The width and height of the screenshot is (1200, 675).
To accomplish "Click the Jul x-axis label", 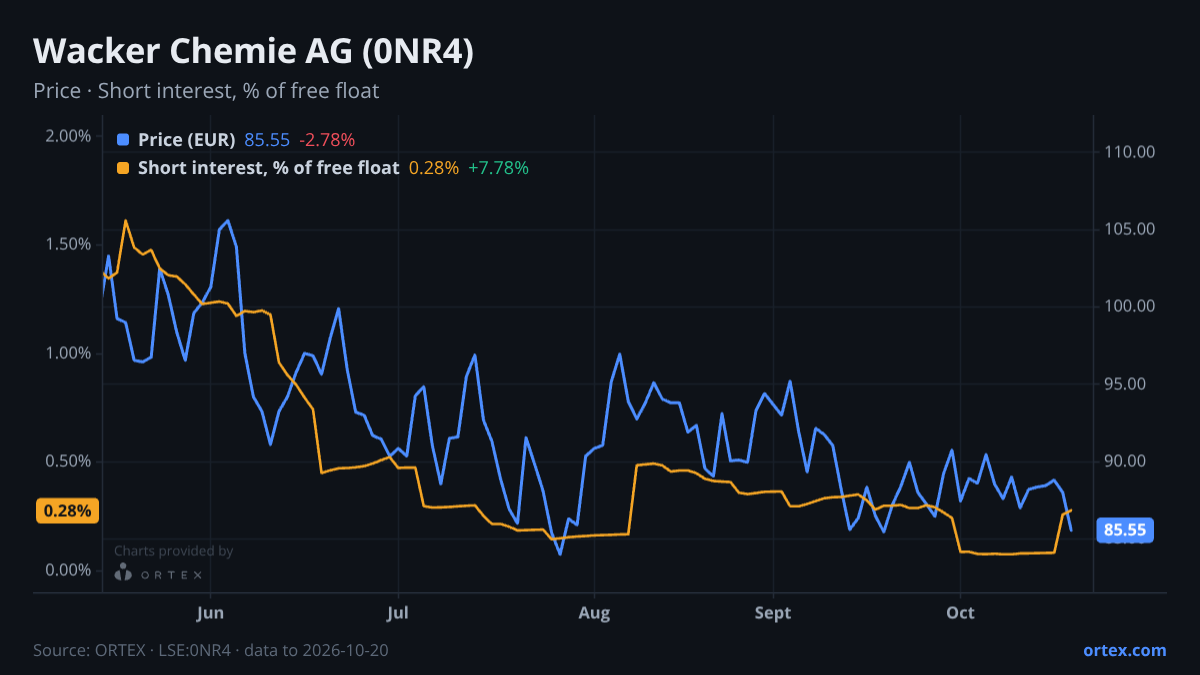I will coord(398,612).
